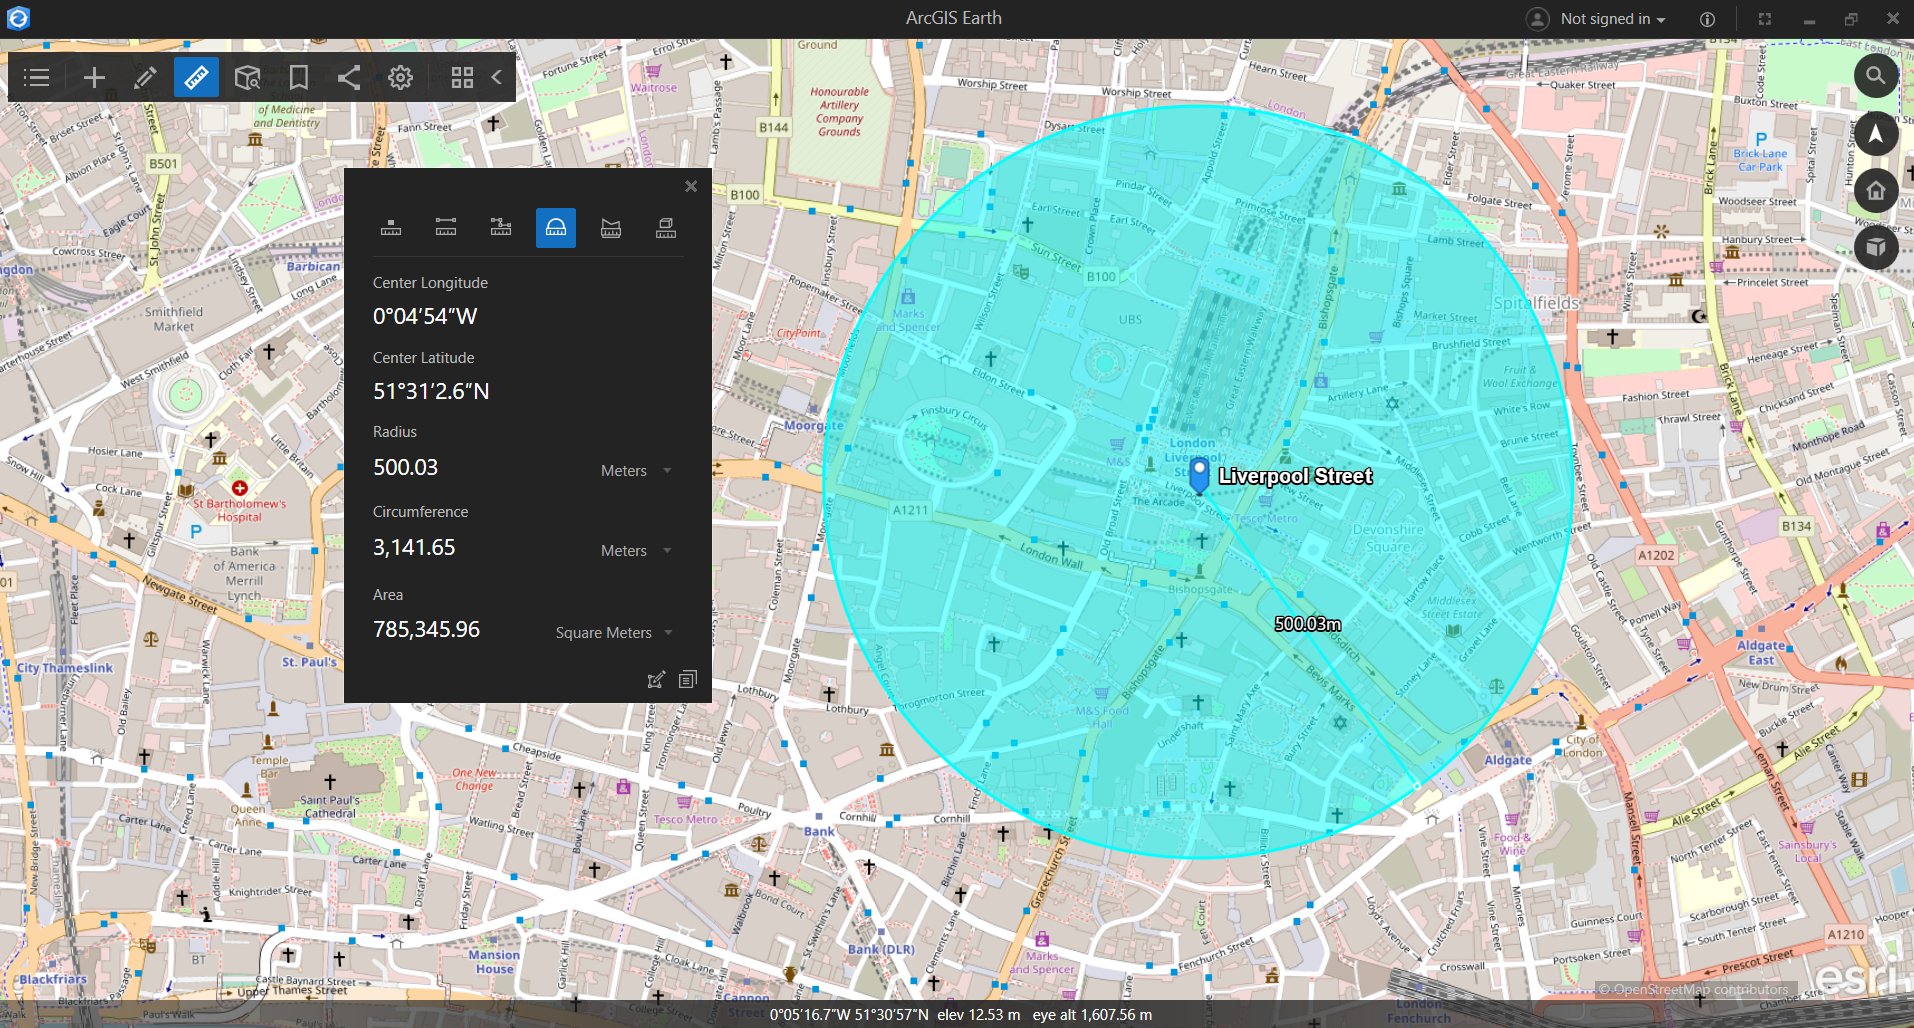Click the Liverpool Street map label

click(1295, 476)
